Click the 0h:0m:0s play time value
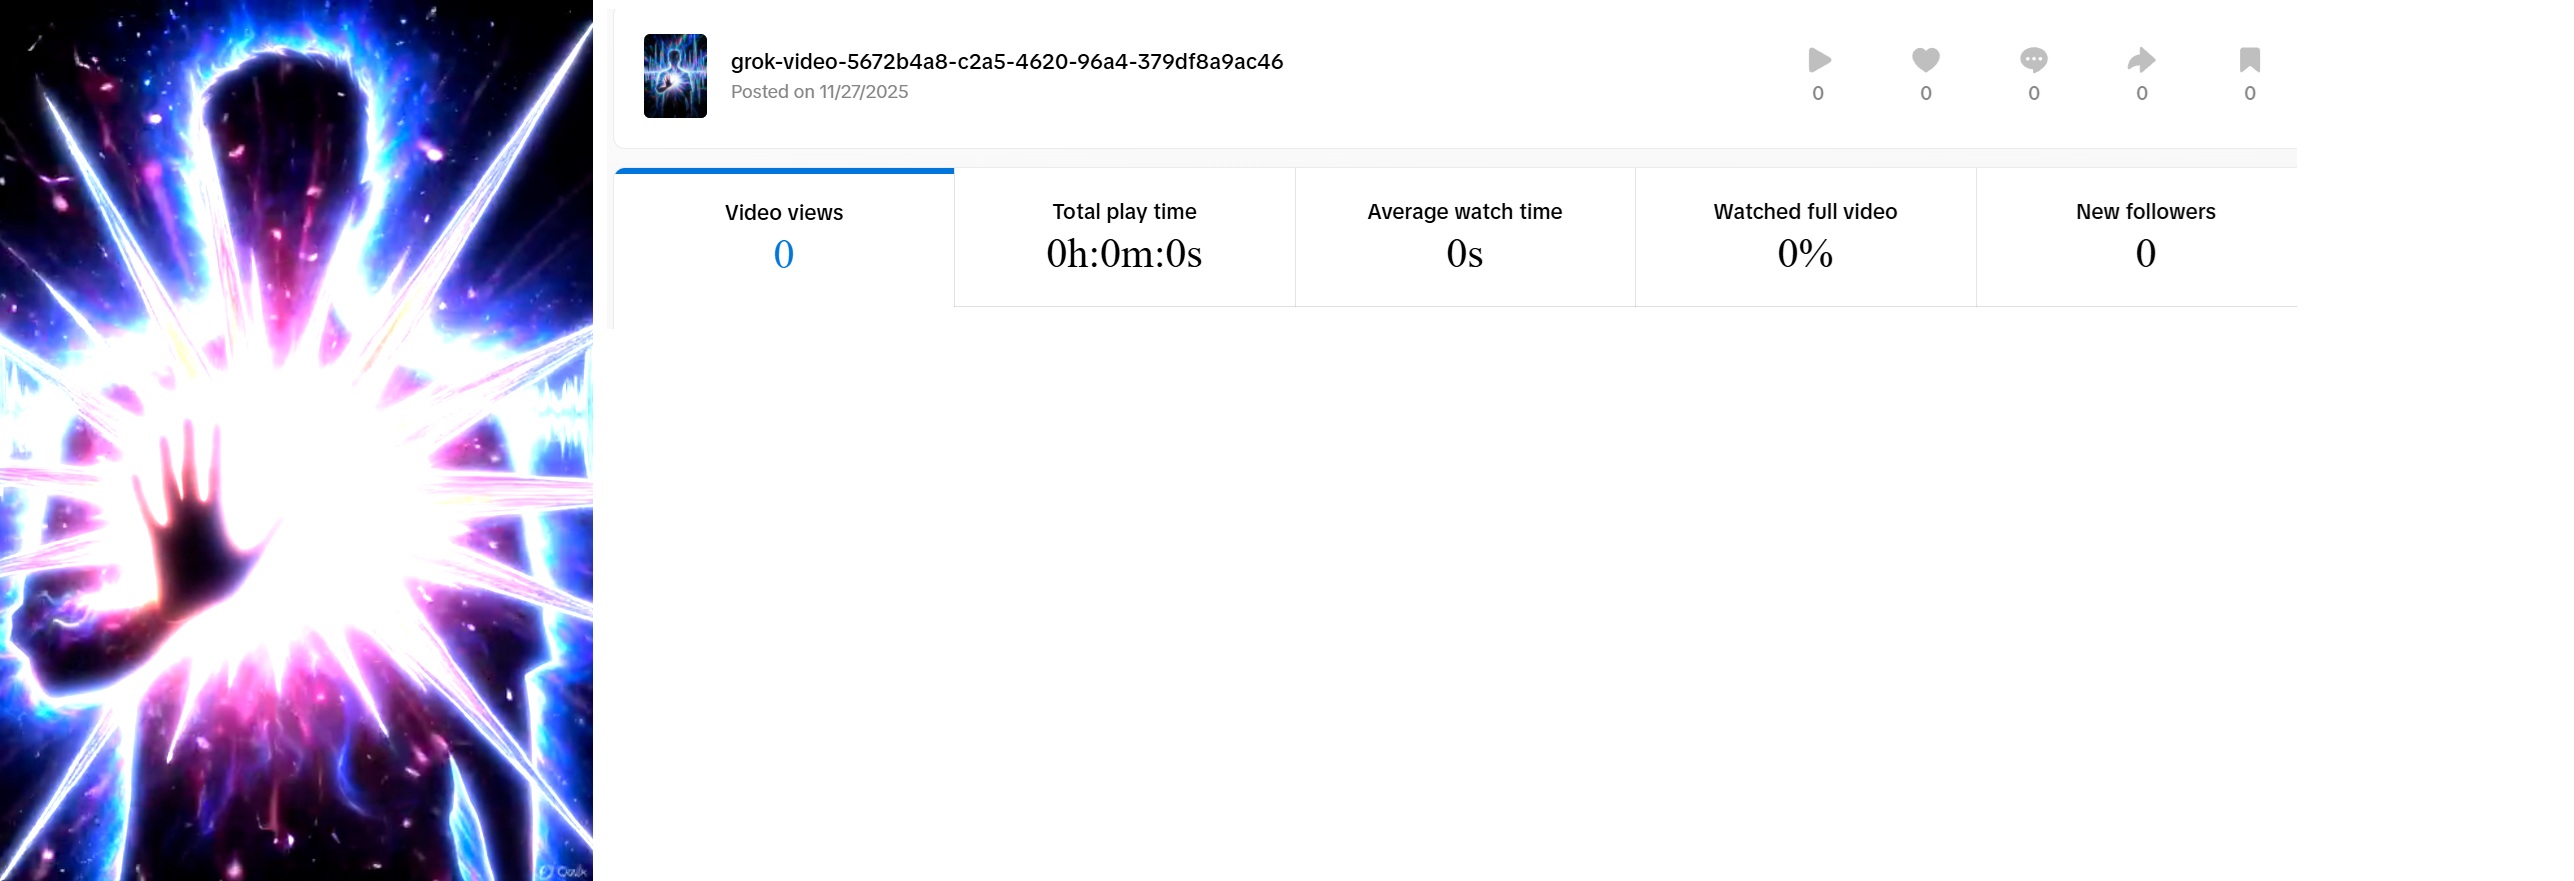Viewport: 2574px width, 881px height. (x=1124, y=254)
